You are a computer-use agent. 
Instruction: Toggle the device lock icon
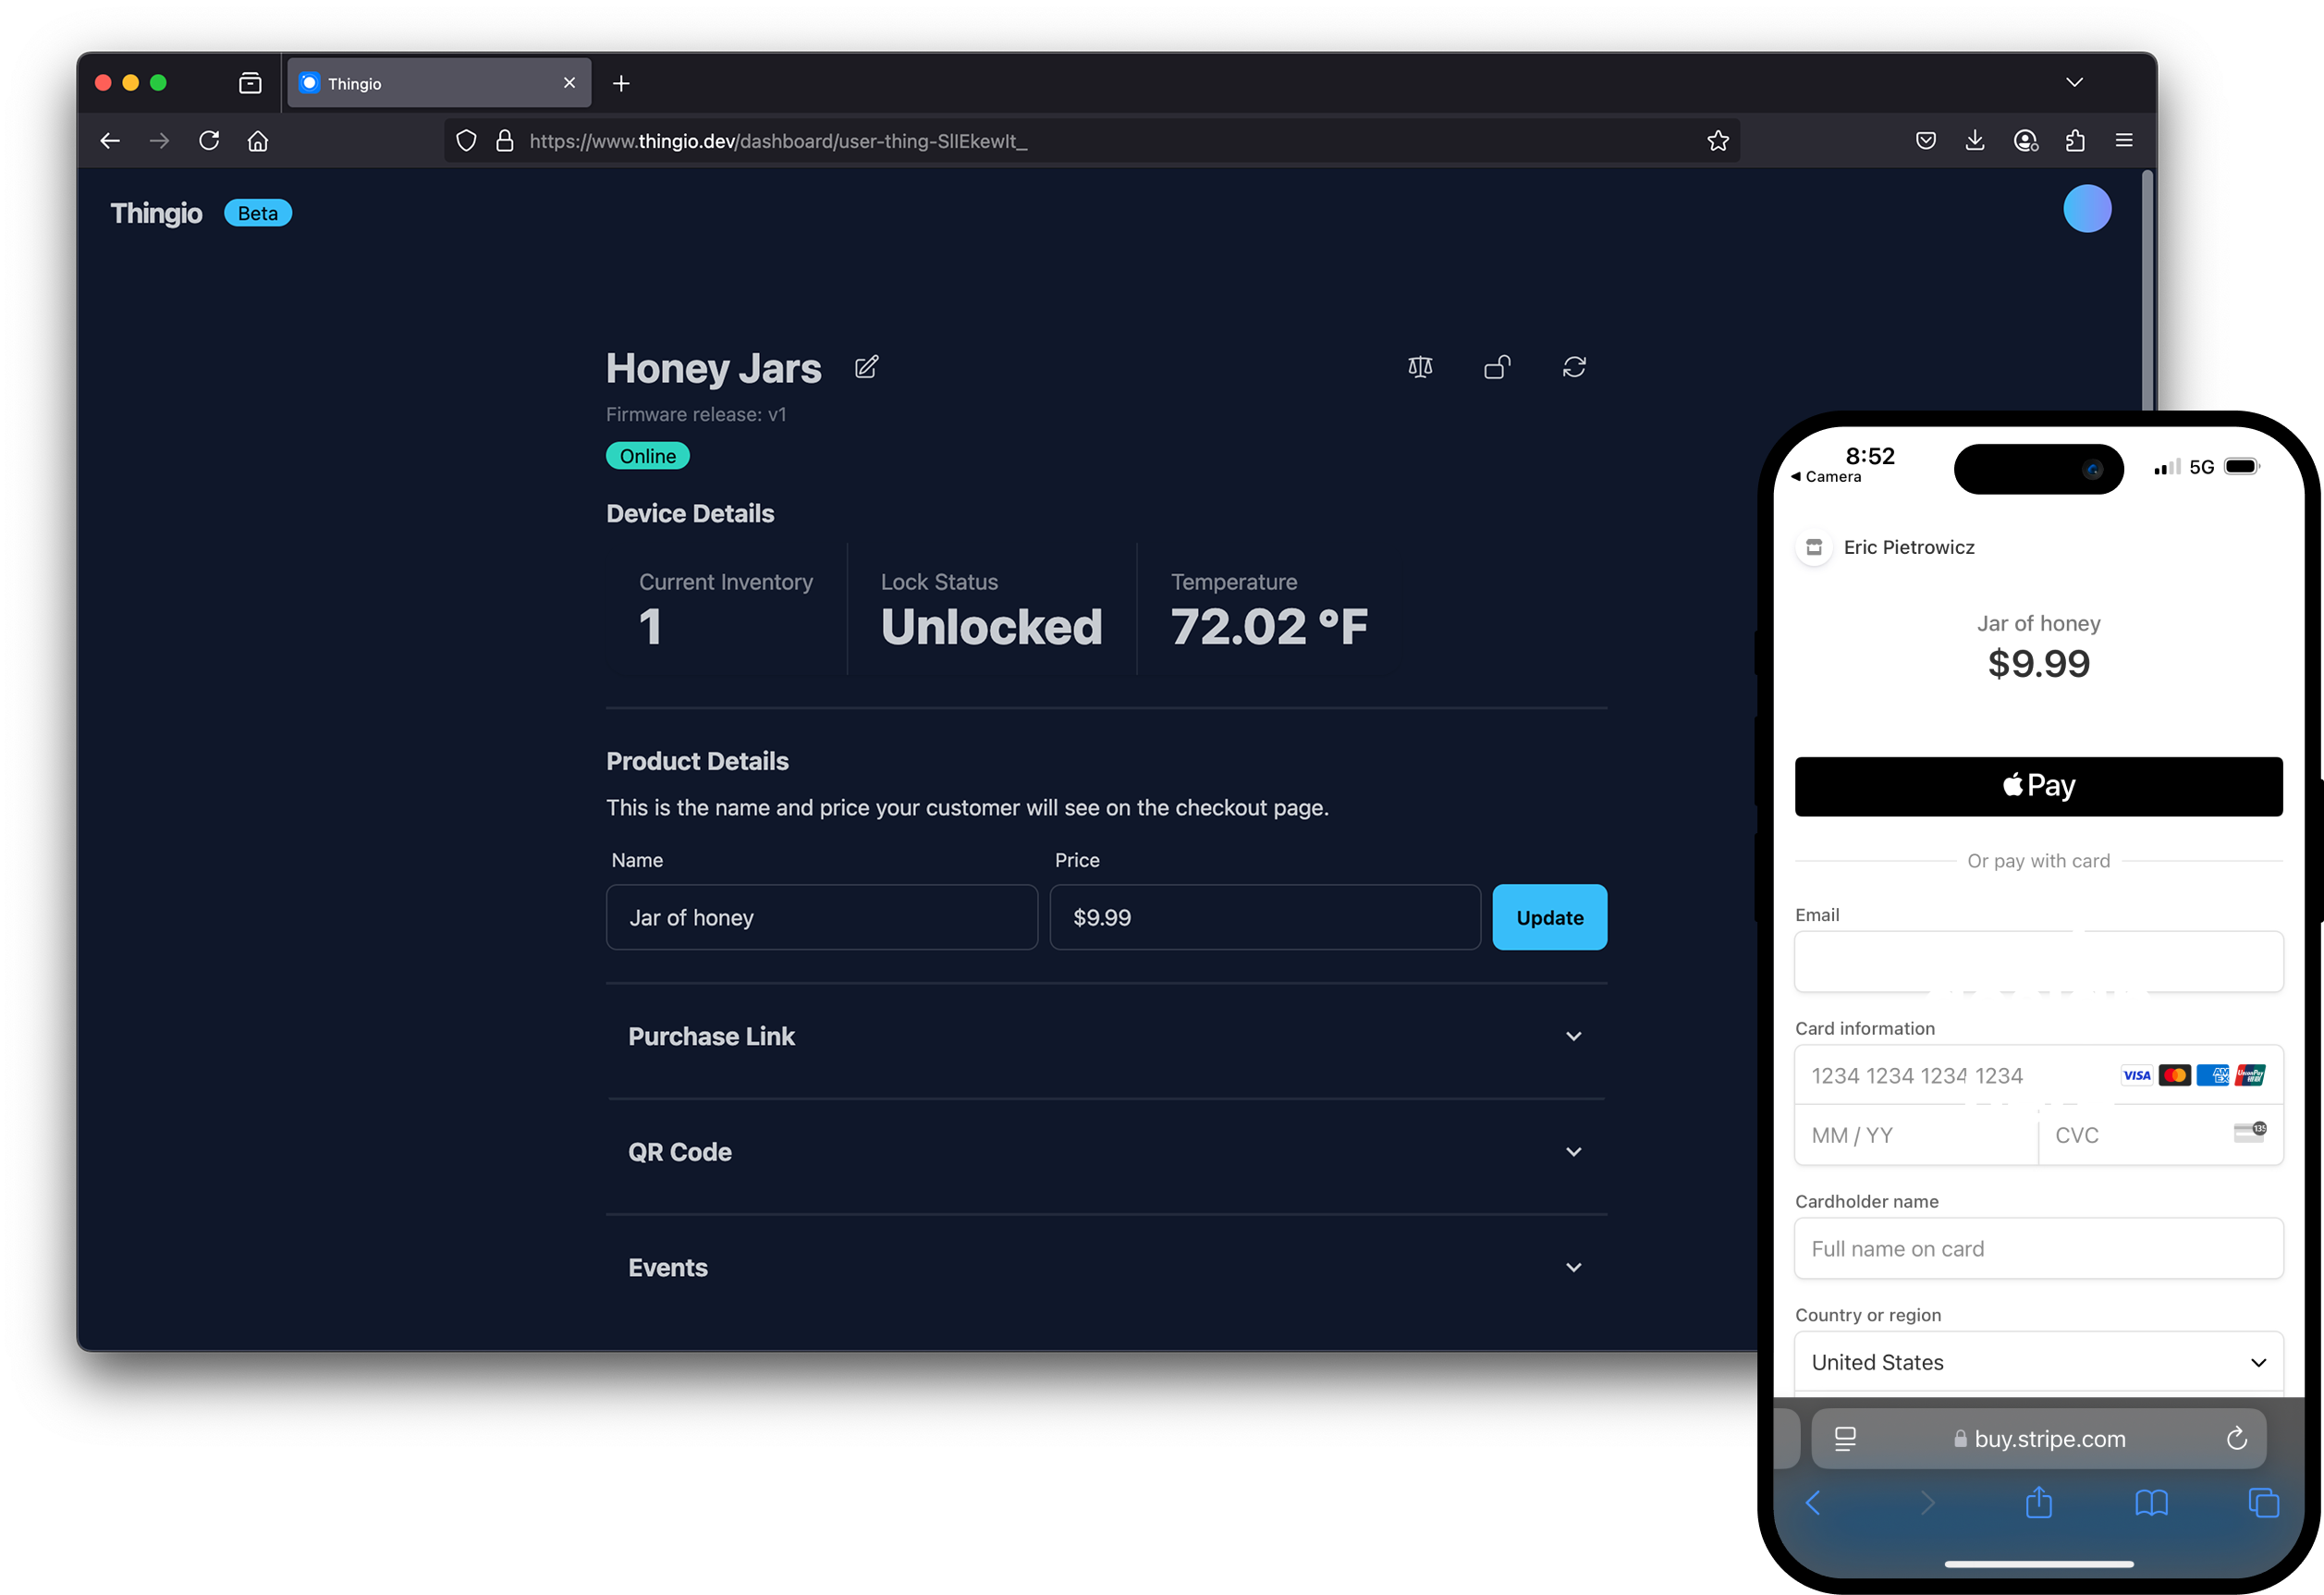tap(1497, 367)
